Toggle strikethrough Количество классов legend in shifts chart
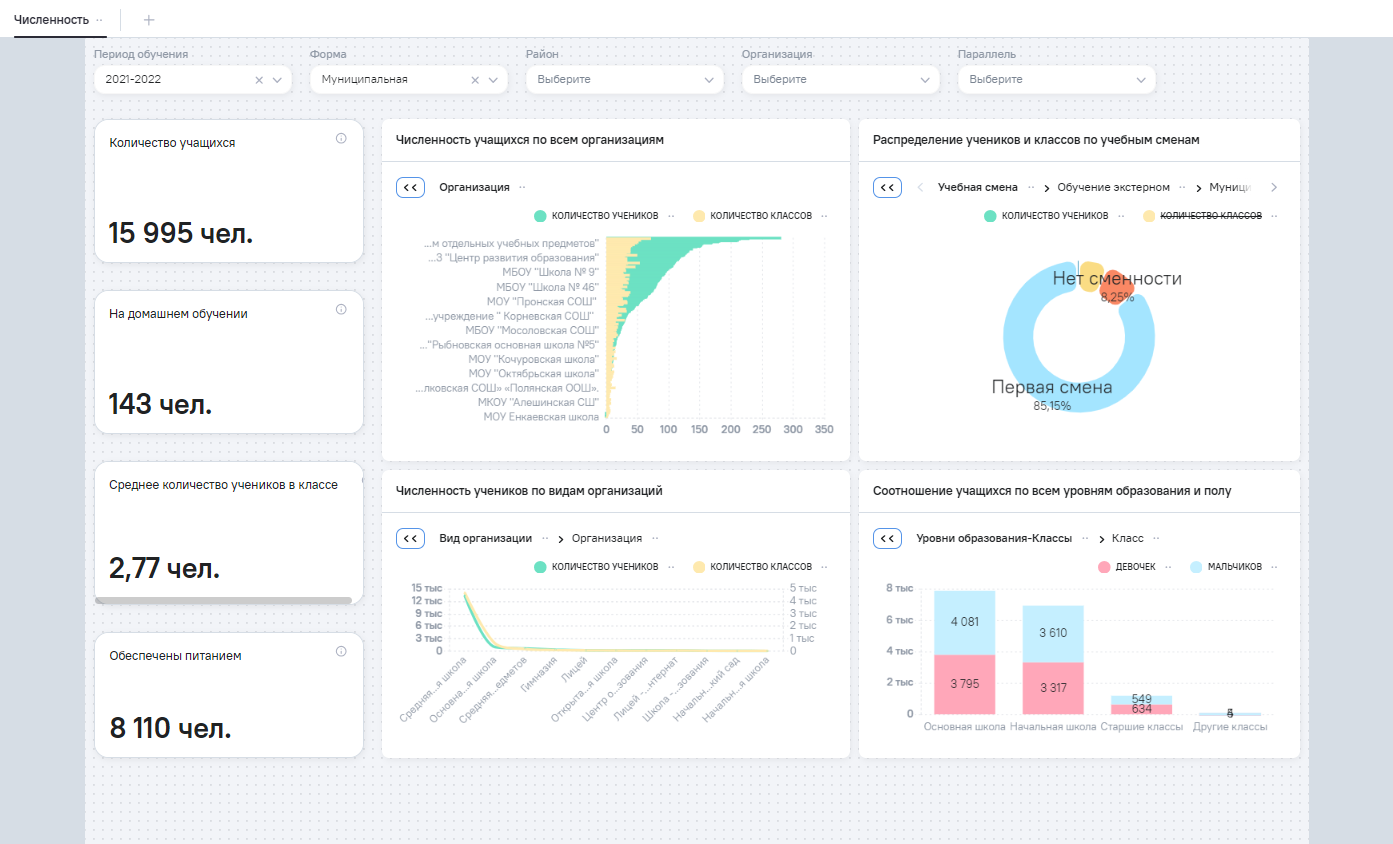The image size is (1393, 844). coord(1210,216)
